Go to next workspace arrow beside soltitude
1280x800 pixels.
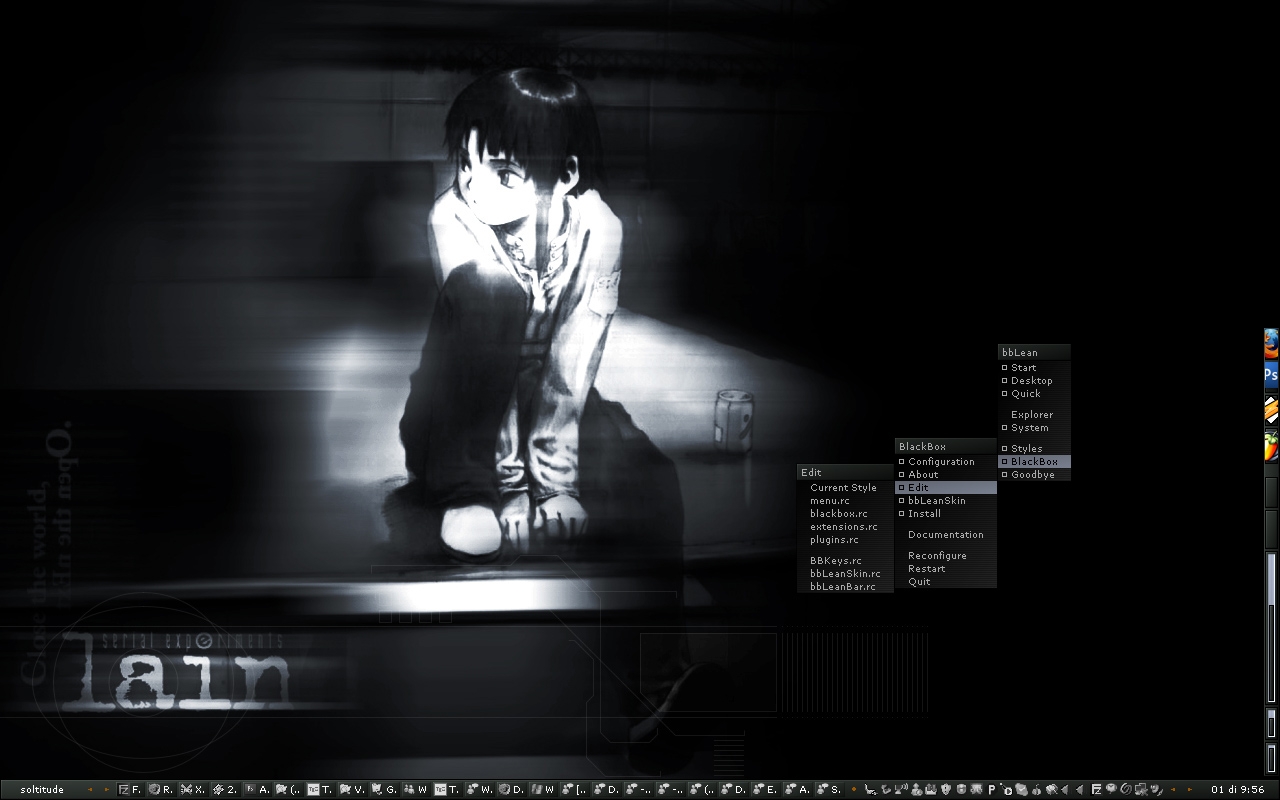point(107,789)
